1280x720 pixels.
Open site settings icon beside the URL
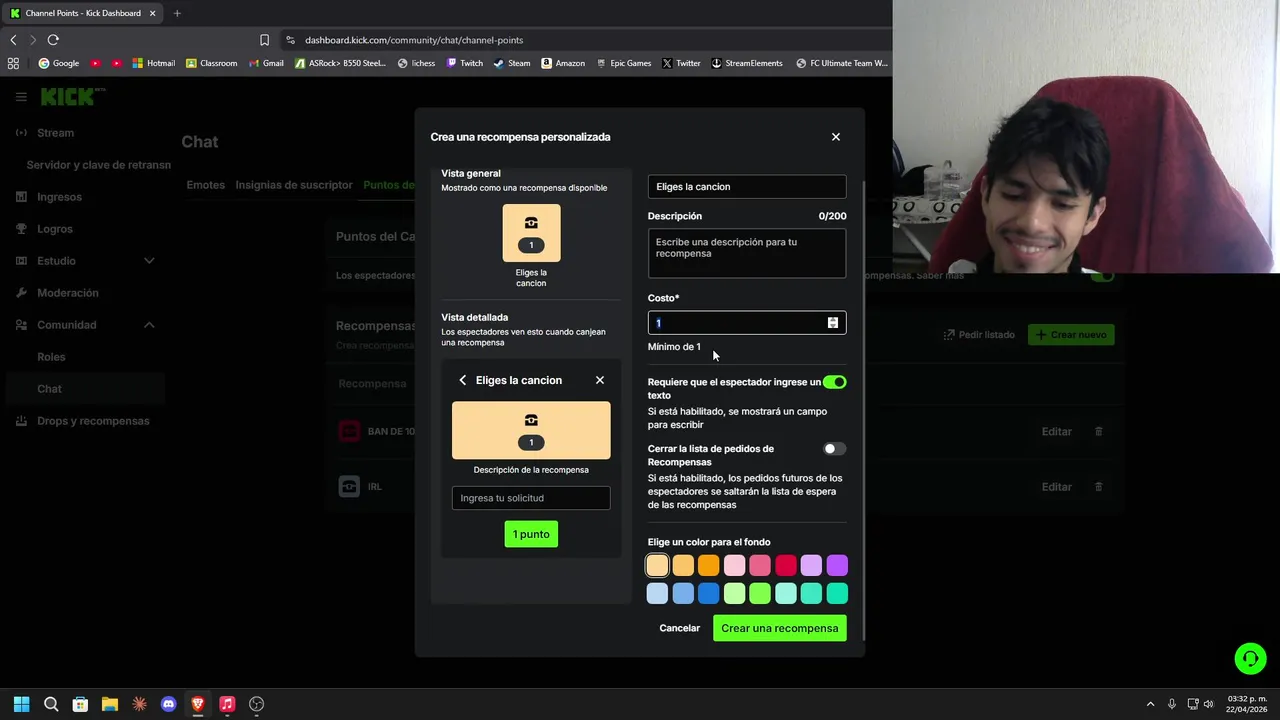pyautogui.click(x=290, y=40)
